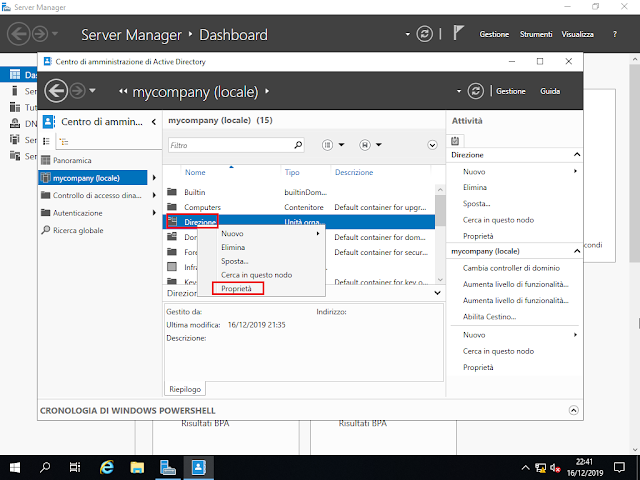
Task: Open Windows Start menu
Action: 15,467
